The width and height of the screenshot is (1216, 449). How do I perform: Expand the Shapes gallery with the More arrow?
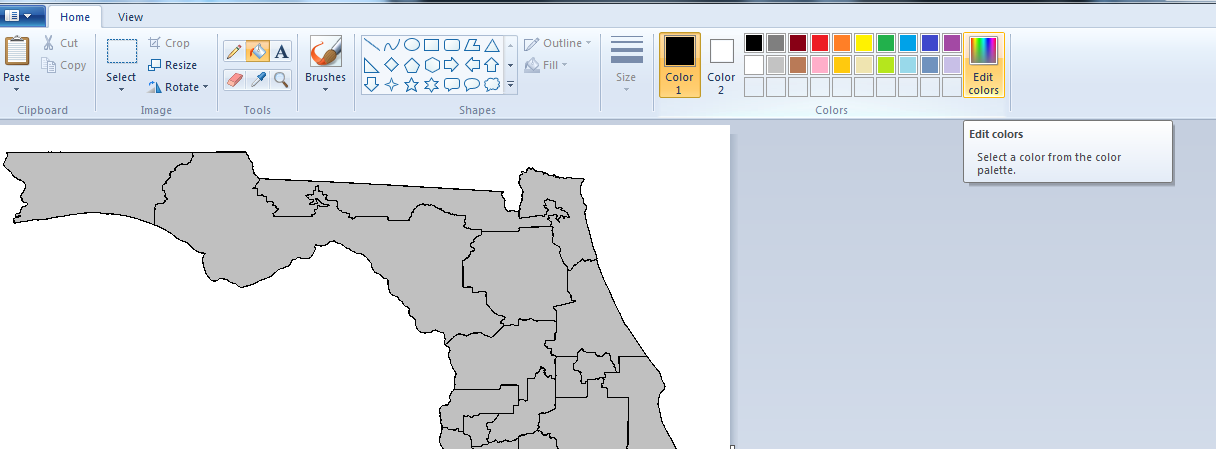point(510,85)
